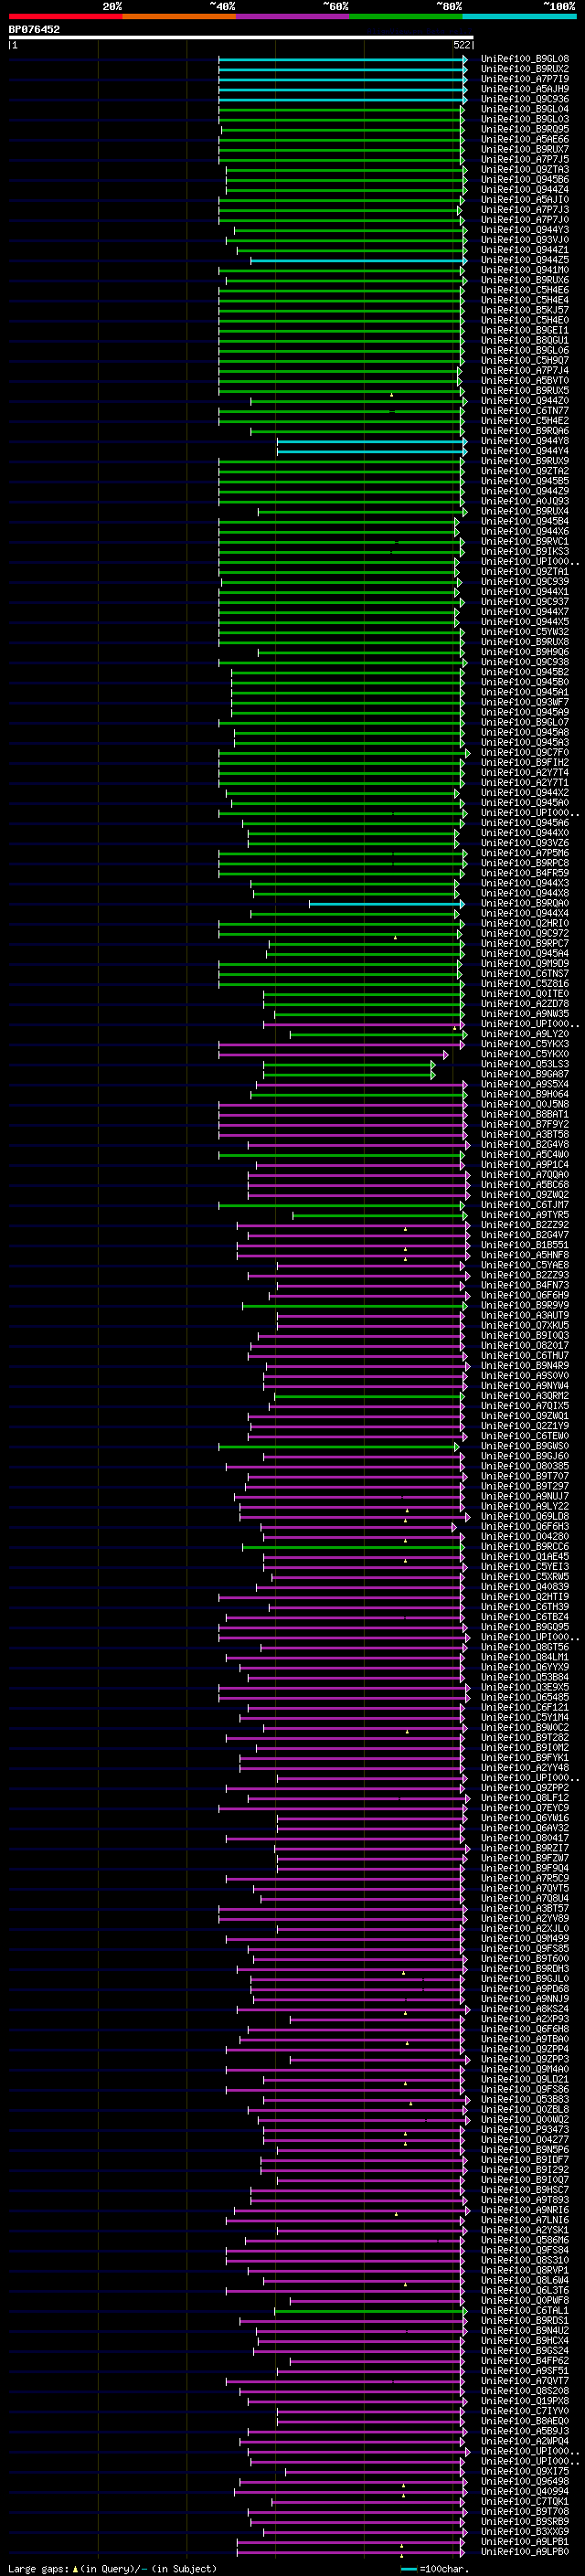Click the green ~80% identity legend segment
The height and width of the screenshot is (2576, 585).
pos(406,16)
